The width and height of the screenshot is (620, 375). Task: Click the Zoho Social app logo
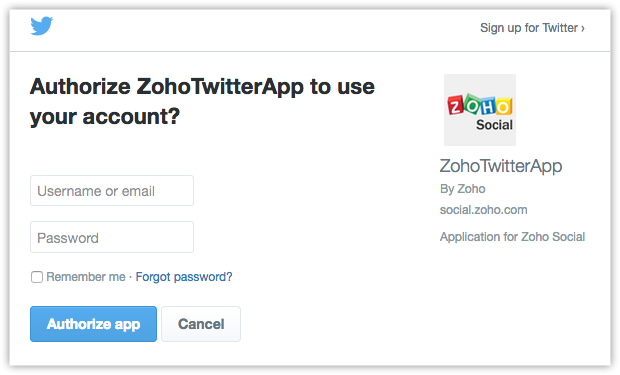coord(480,110)
